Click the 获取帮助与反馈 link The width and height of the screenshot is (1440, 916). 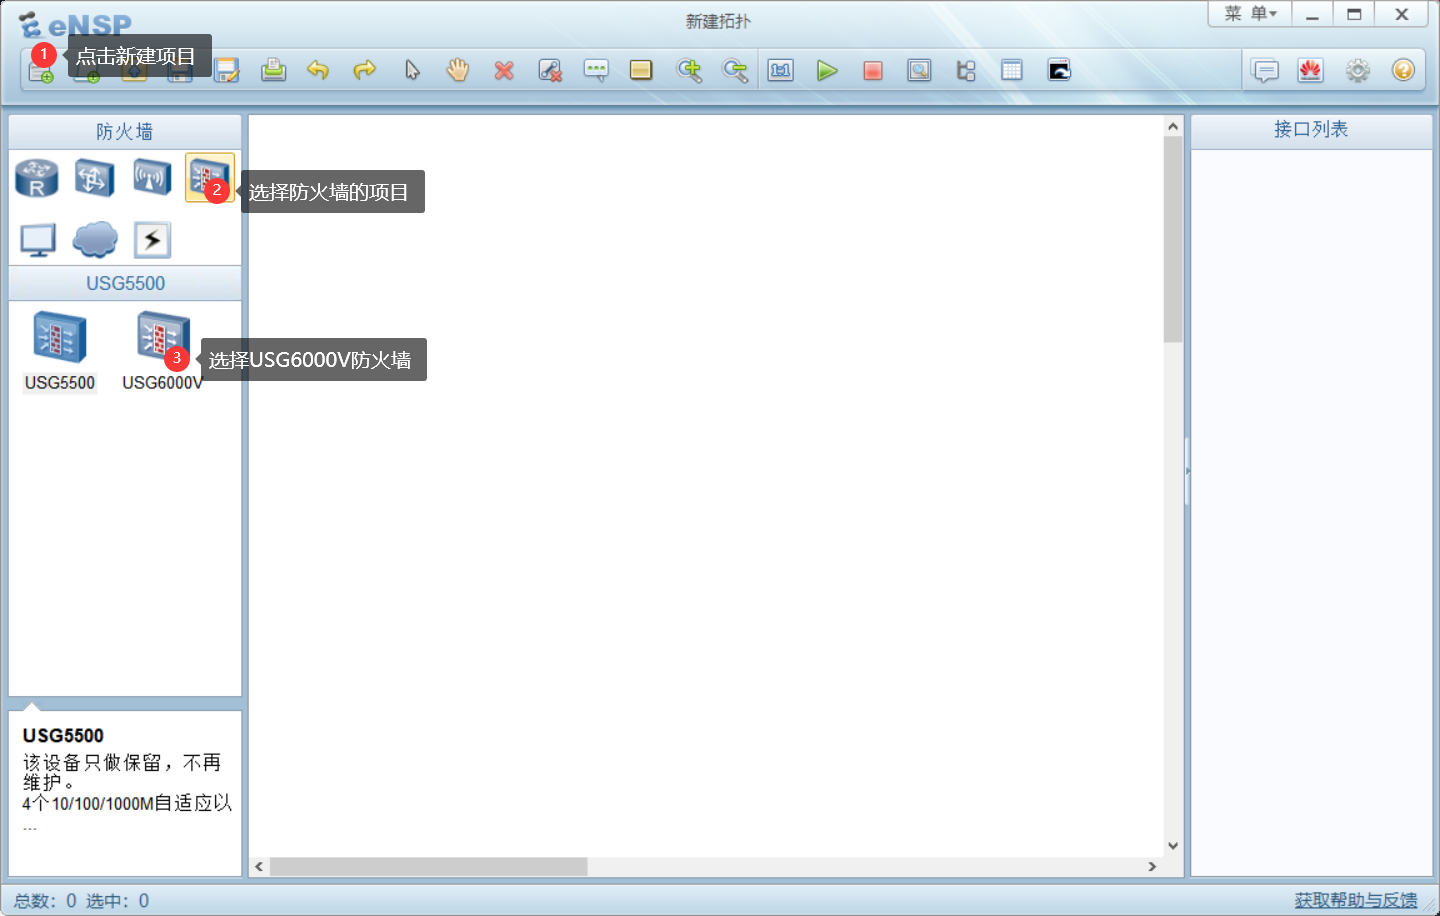[1356, 900]
